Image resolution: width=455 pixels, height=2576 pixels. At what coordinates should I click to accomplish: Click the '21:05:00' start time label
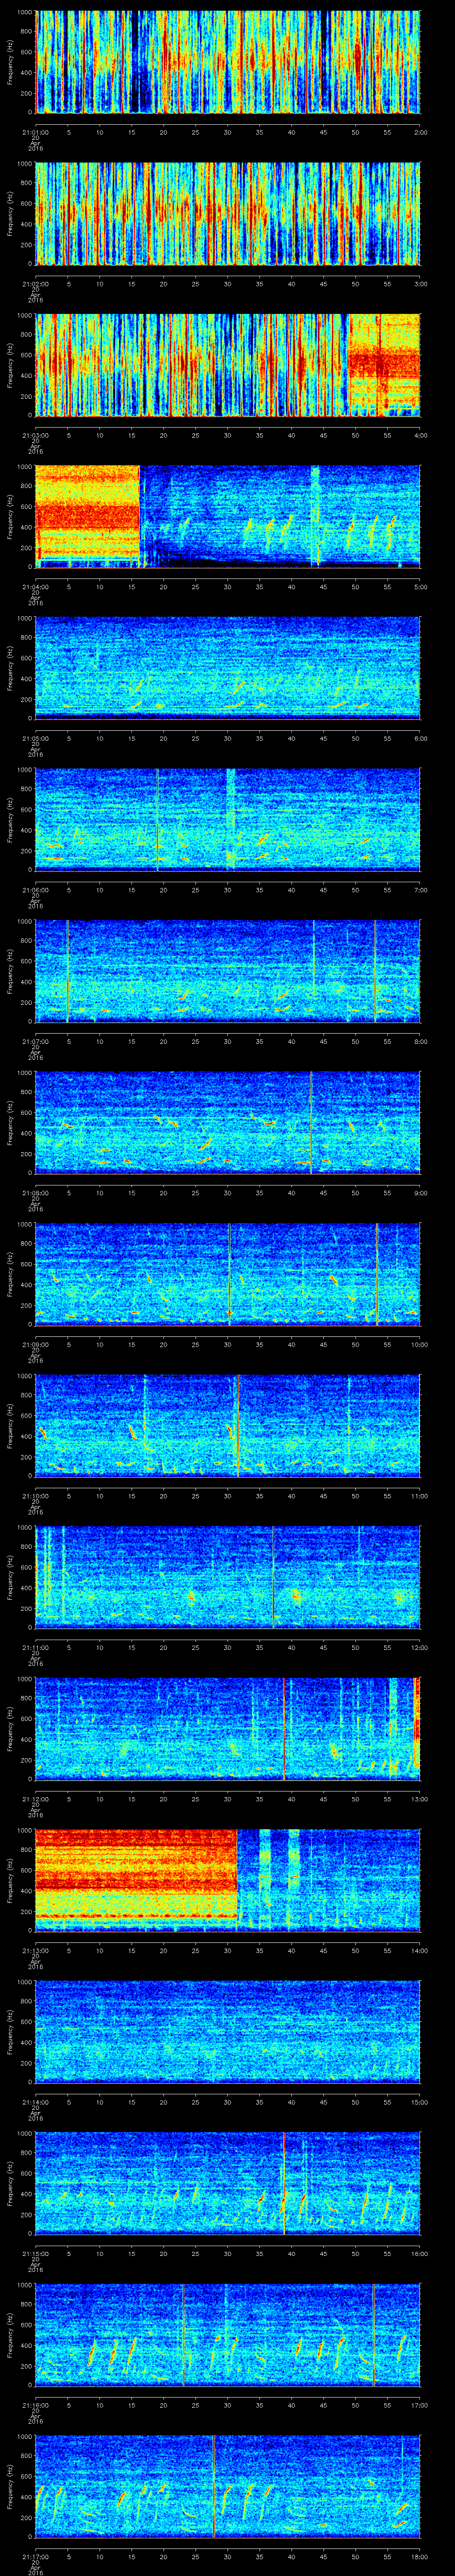(36, 738)
